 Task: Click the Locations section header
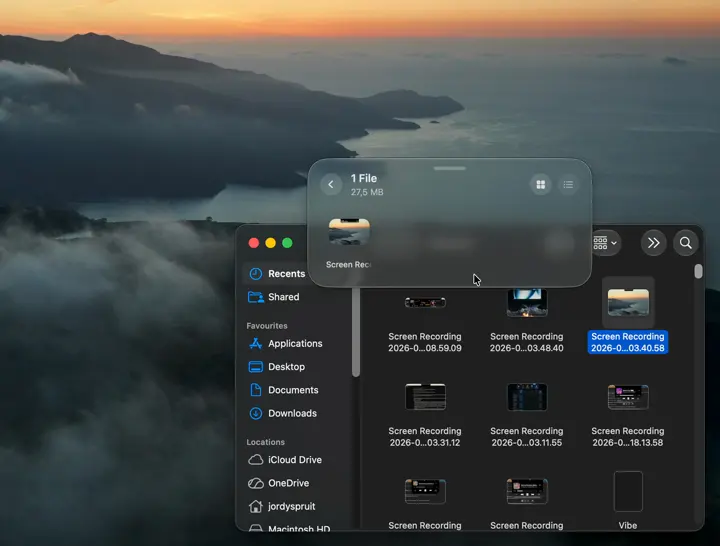click(x=265, y=442)
